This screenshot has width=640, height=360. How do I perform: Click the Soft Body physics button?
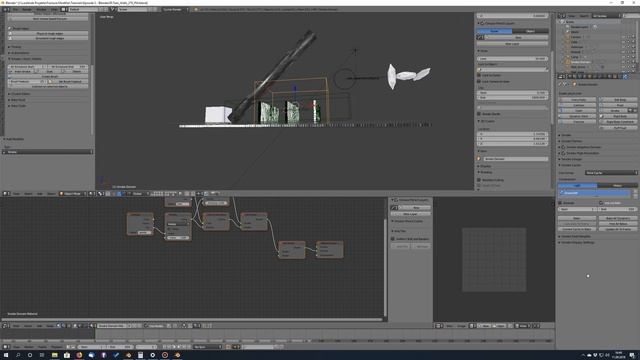619,100
